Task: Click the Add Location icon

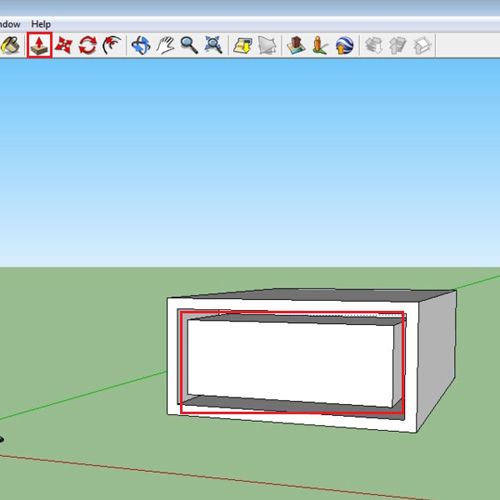Action: (x=243, y=45)
